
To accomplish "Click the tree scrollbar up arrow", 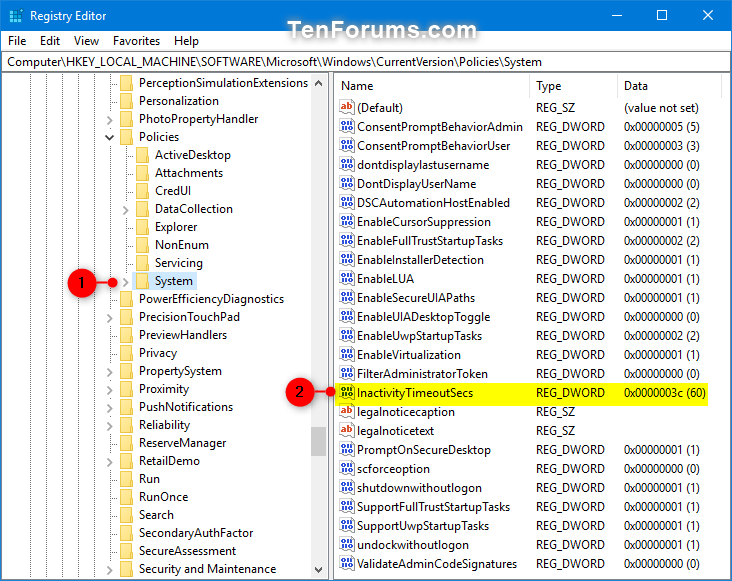I will pos(319,84).
